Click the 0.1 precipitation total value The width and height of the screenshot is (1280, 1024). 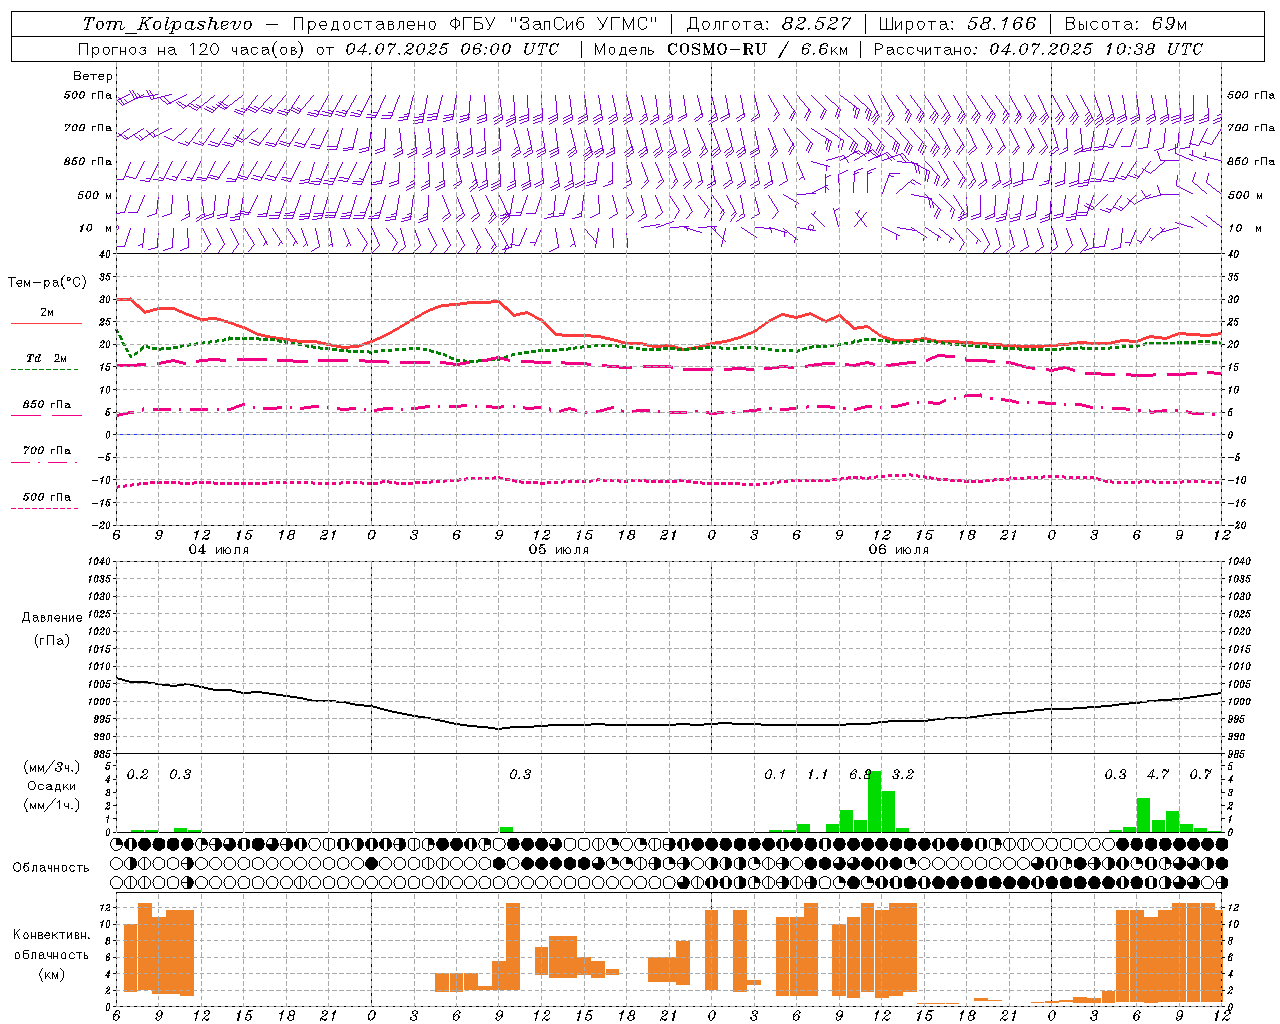coord(775,775)
